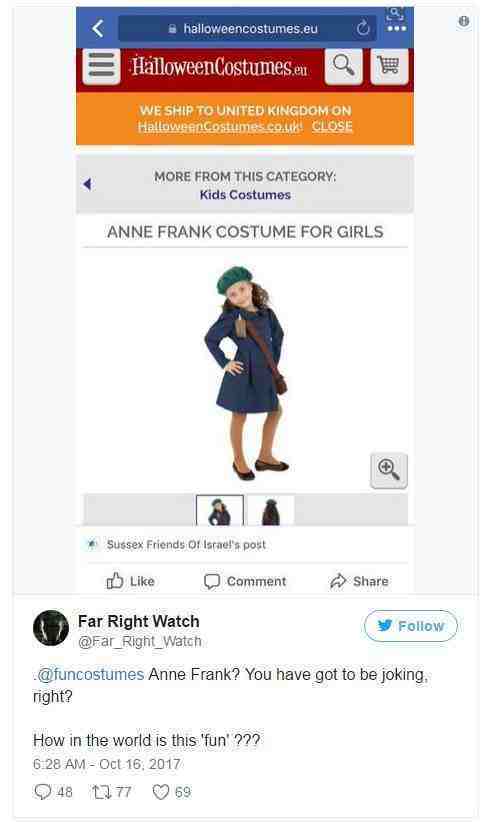Select the second costume thumbnail
Image resolution: width=492 pixels, height=822 pixels.
(x=270, y=510)
